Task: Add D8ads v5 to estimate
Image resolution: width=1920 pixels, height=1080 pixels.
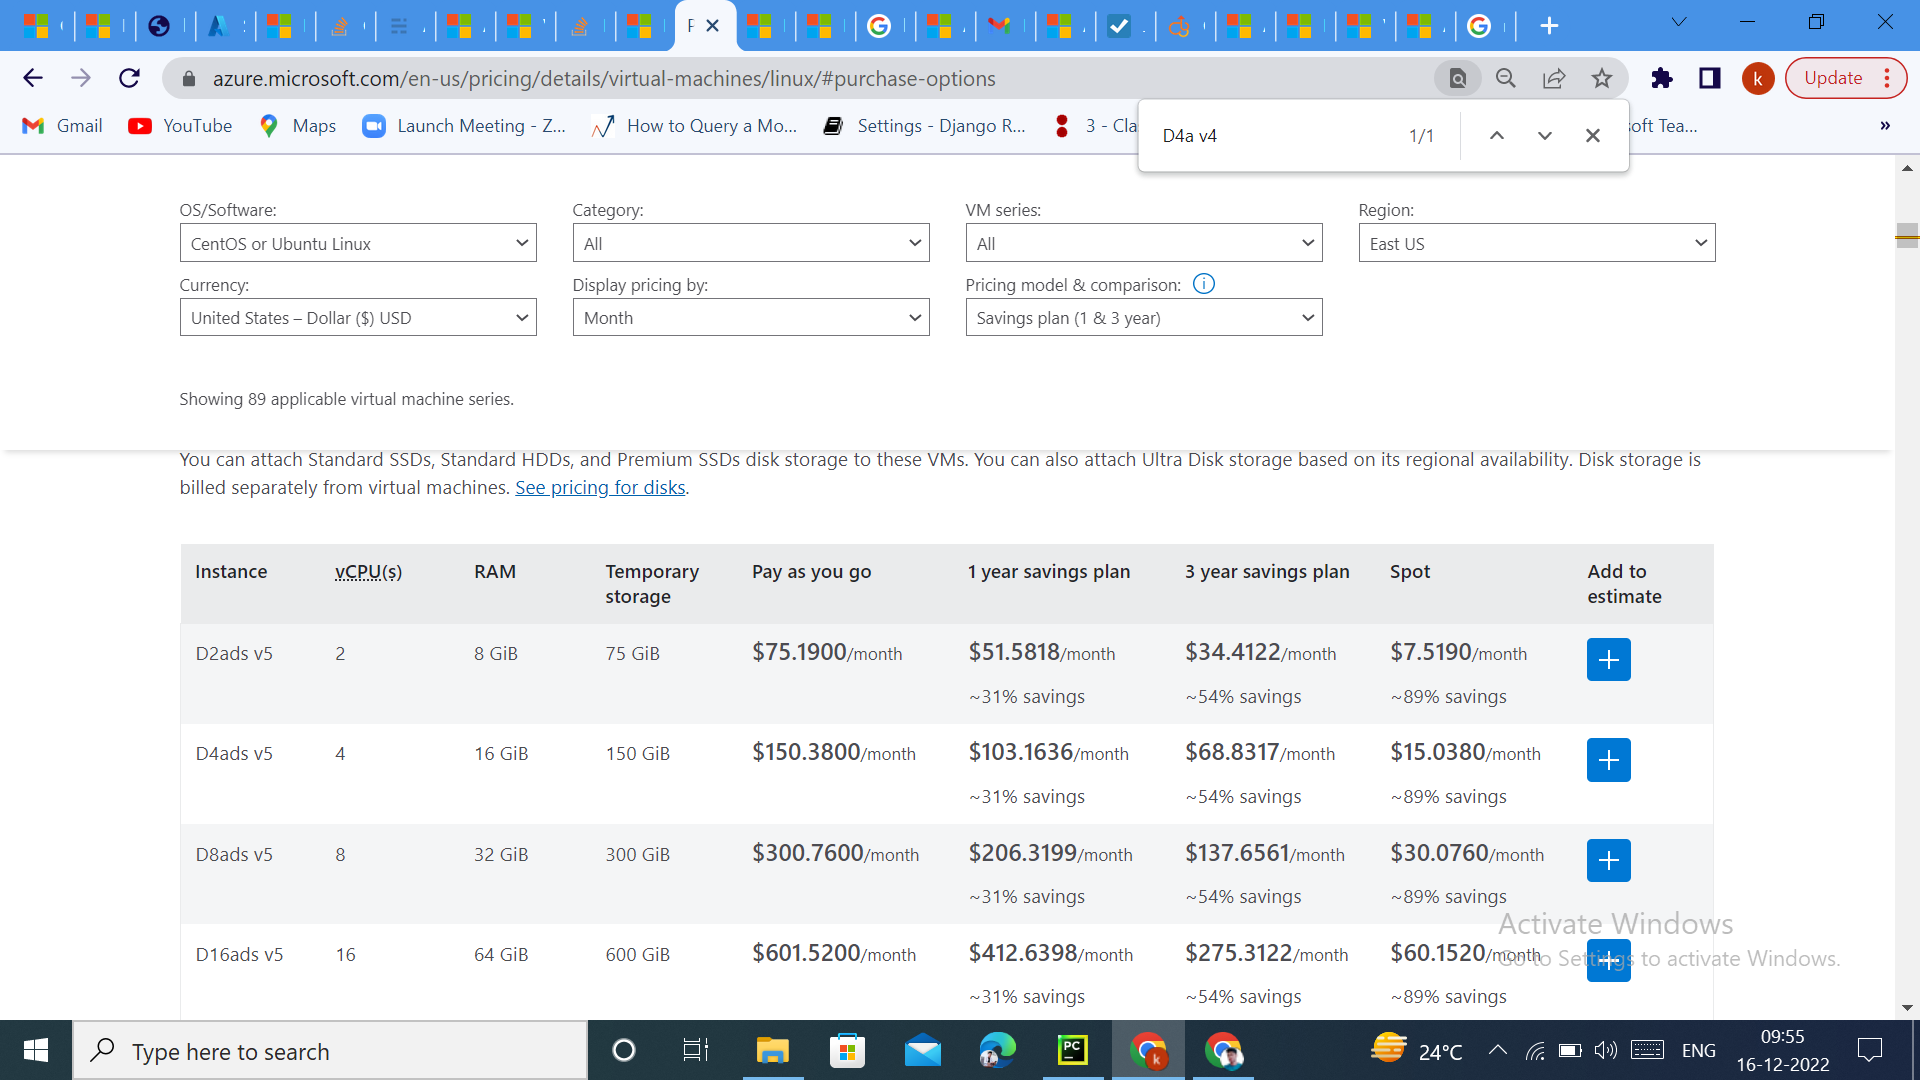Action: point(1608,860)
